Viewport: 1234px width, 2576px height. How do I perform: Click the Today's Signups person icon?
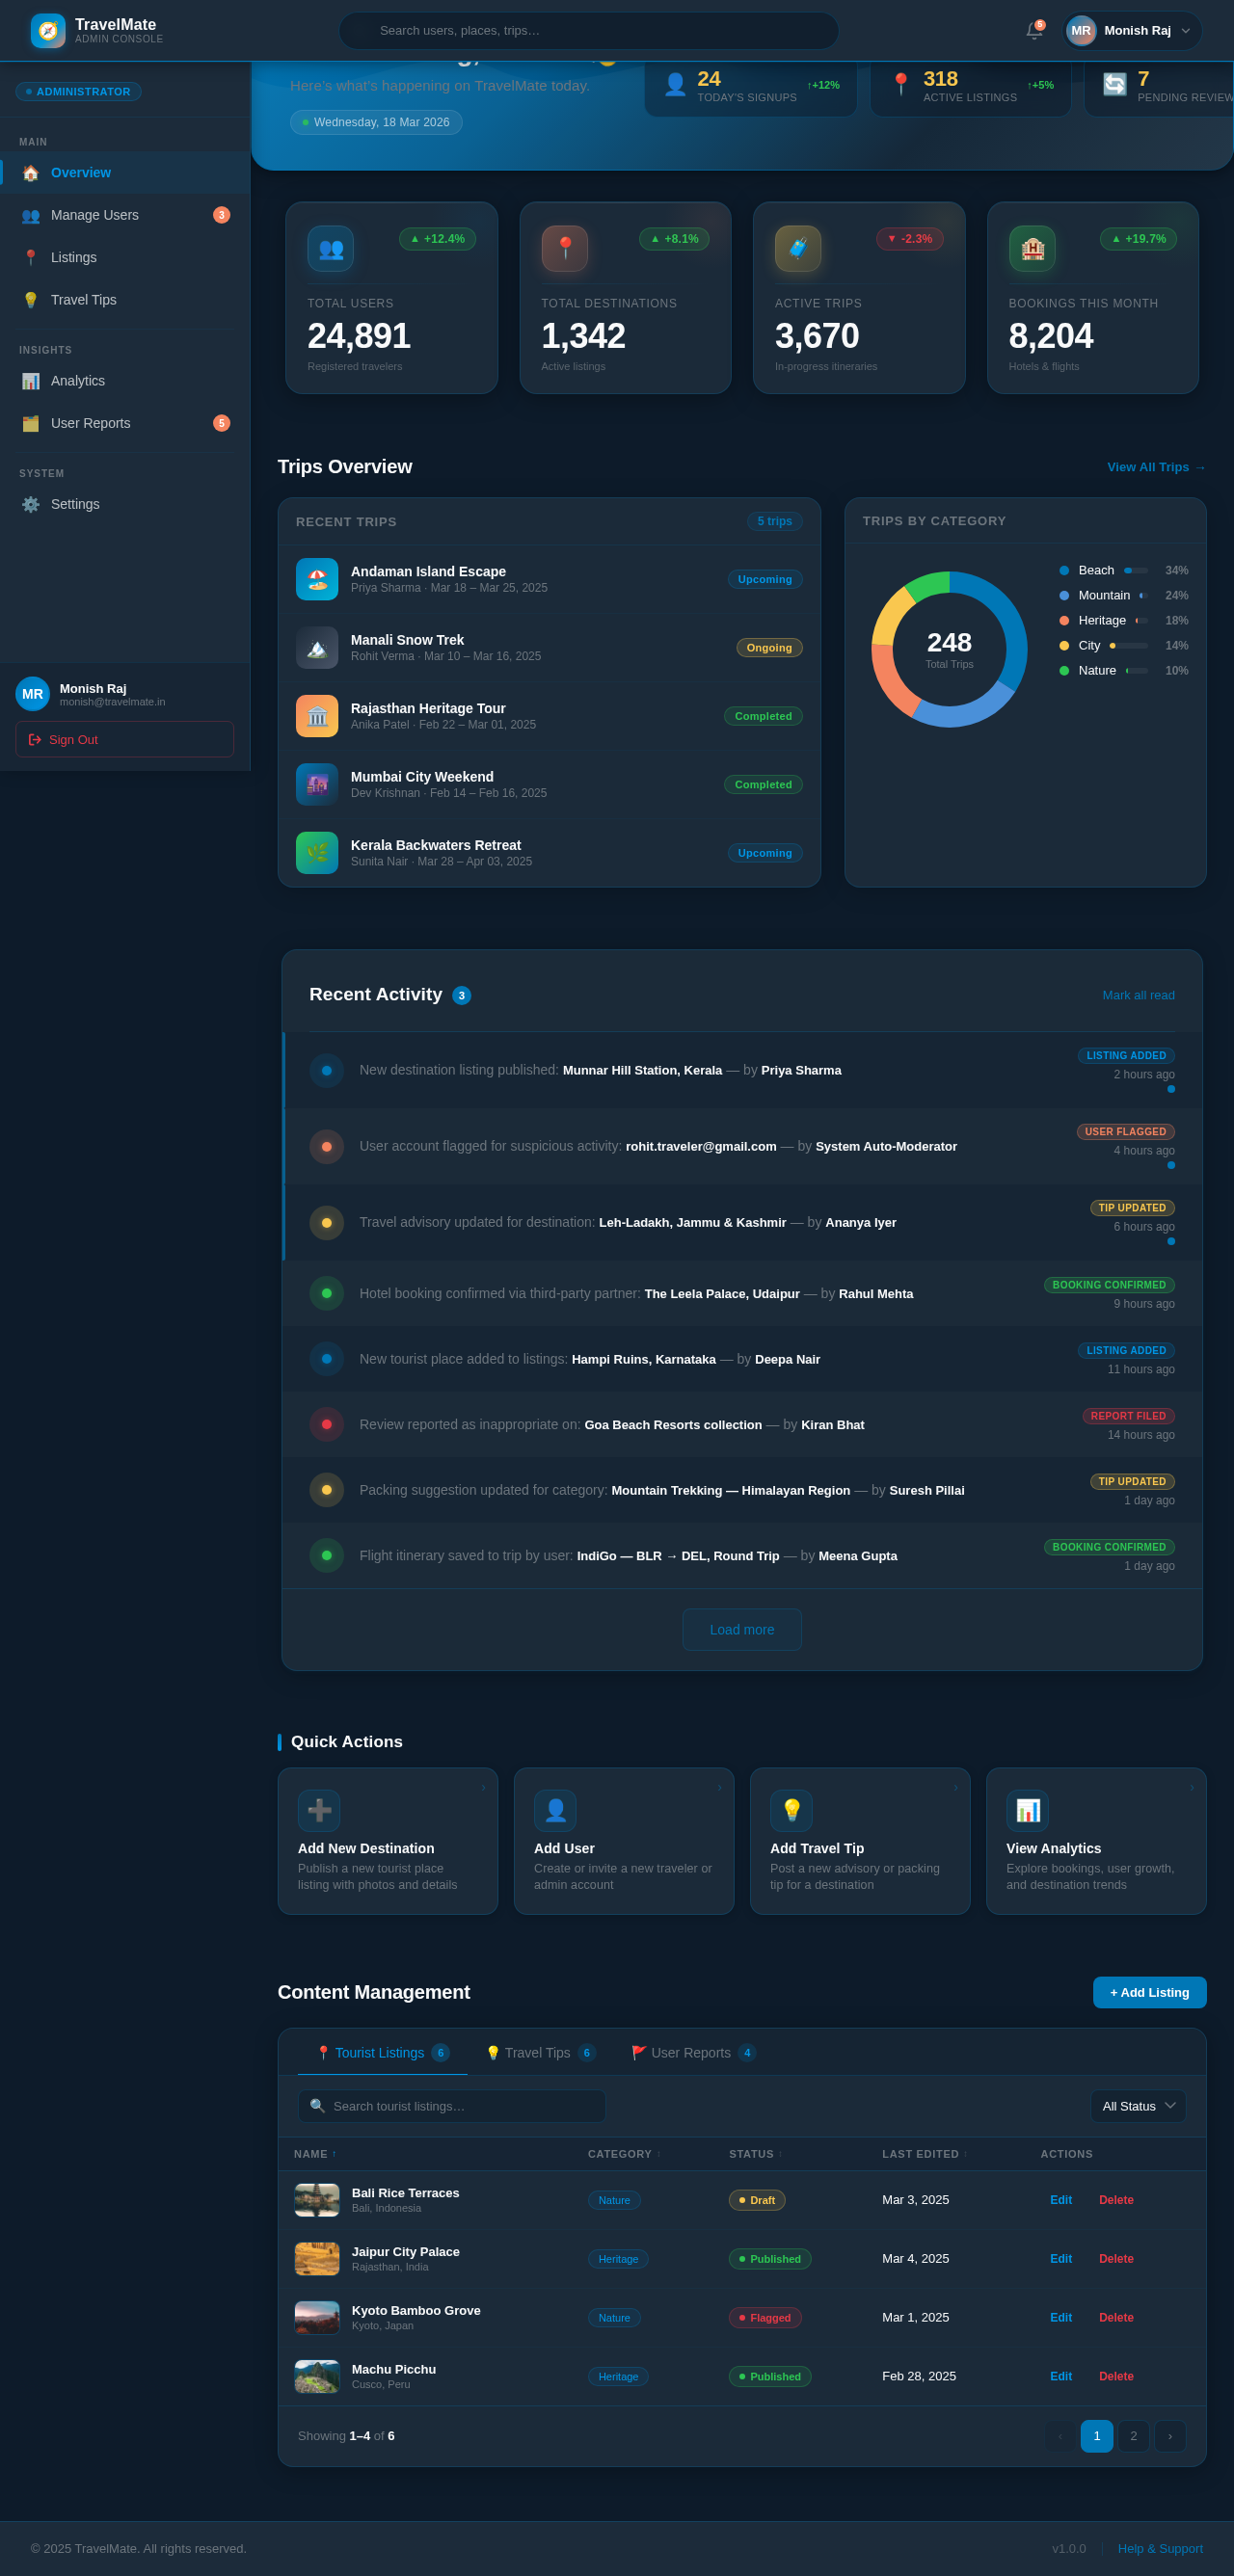675,85
